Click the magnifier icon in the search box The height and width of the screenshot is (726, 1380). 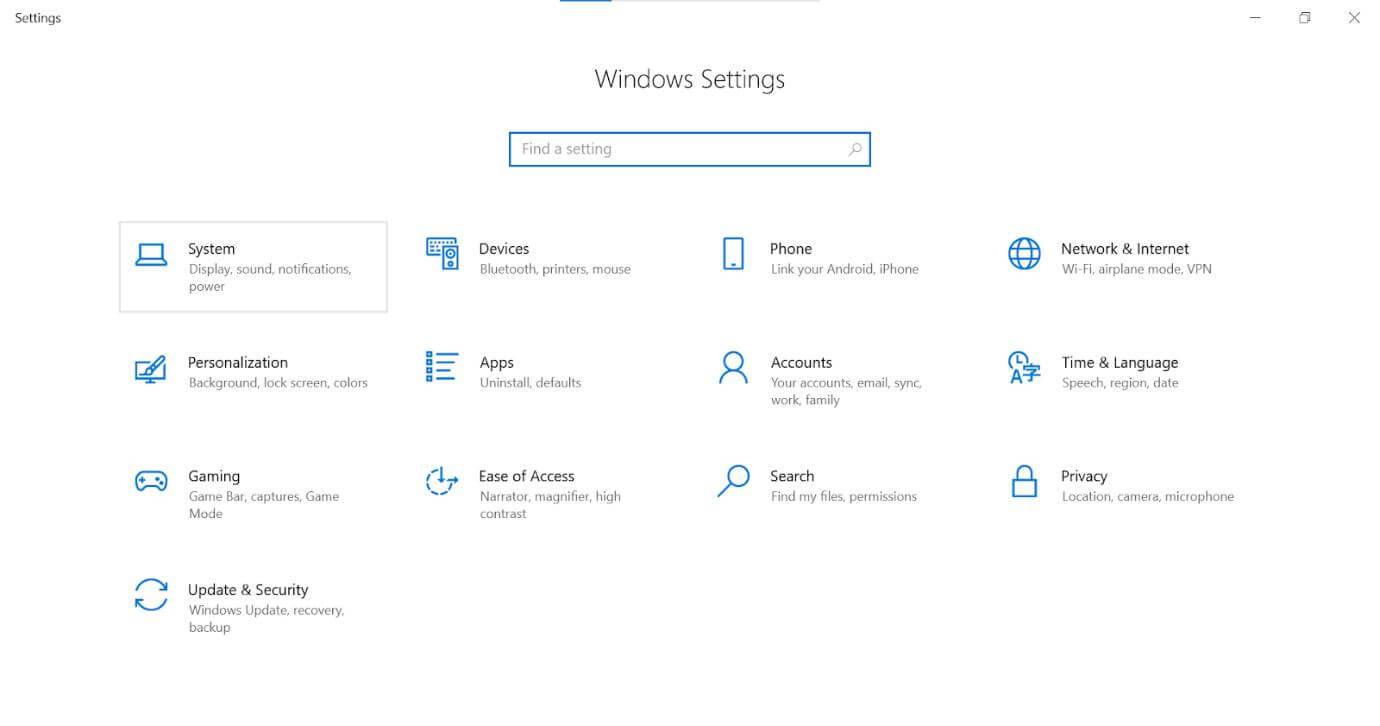click(855, 149)
